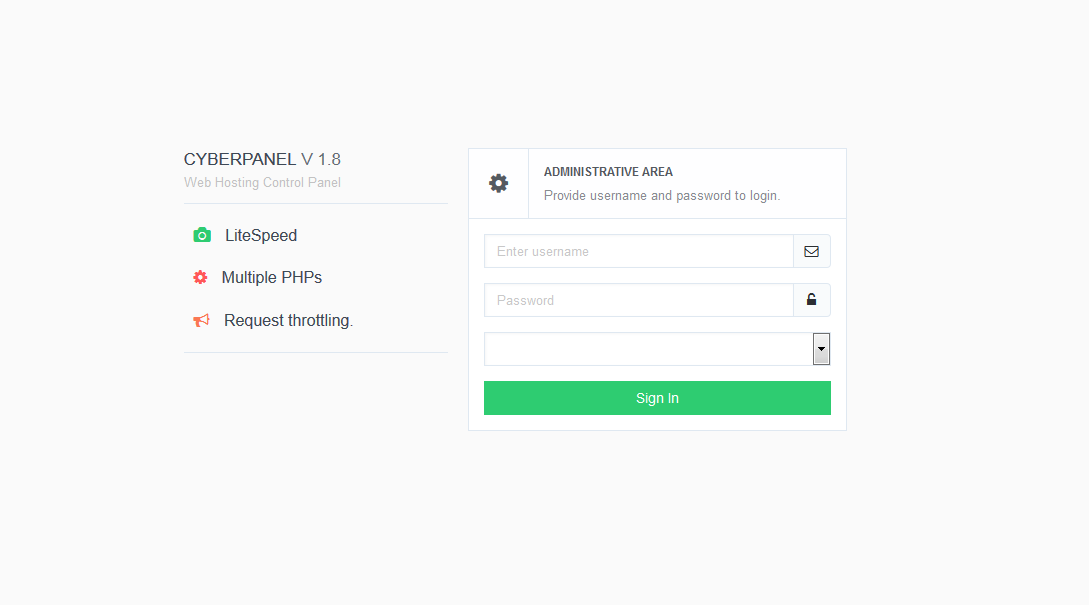Click the gear icon beside Administrative Area

pyautogui.click(x=498, y=183)
